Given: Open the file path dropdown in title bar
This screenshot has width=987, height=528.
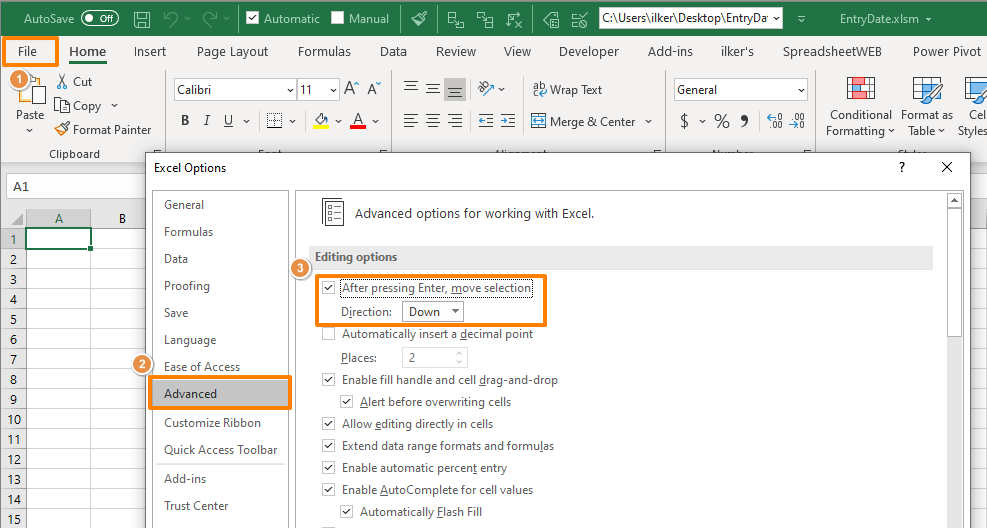Looking at the screenshot, I should [x=777, y=18].
